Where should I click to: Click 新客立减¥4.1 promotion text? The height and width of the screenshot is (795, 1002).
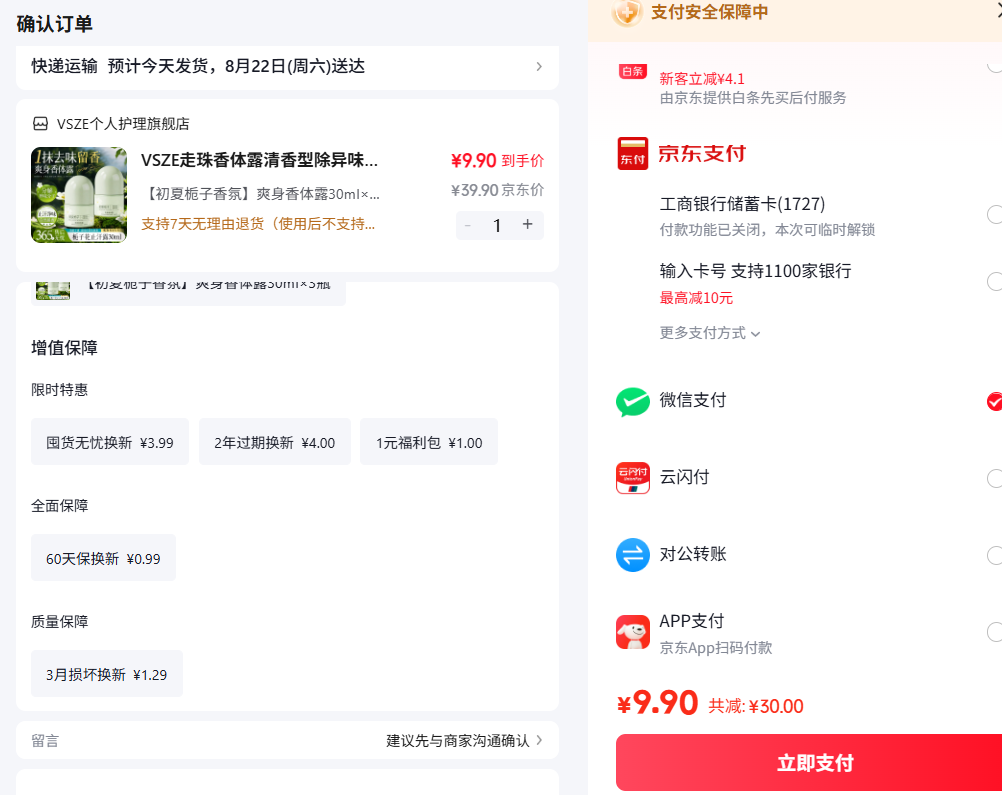pyautogui.click(x=702, y=79)
